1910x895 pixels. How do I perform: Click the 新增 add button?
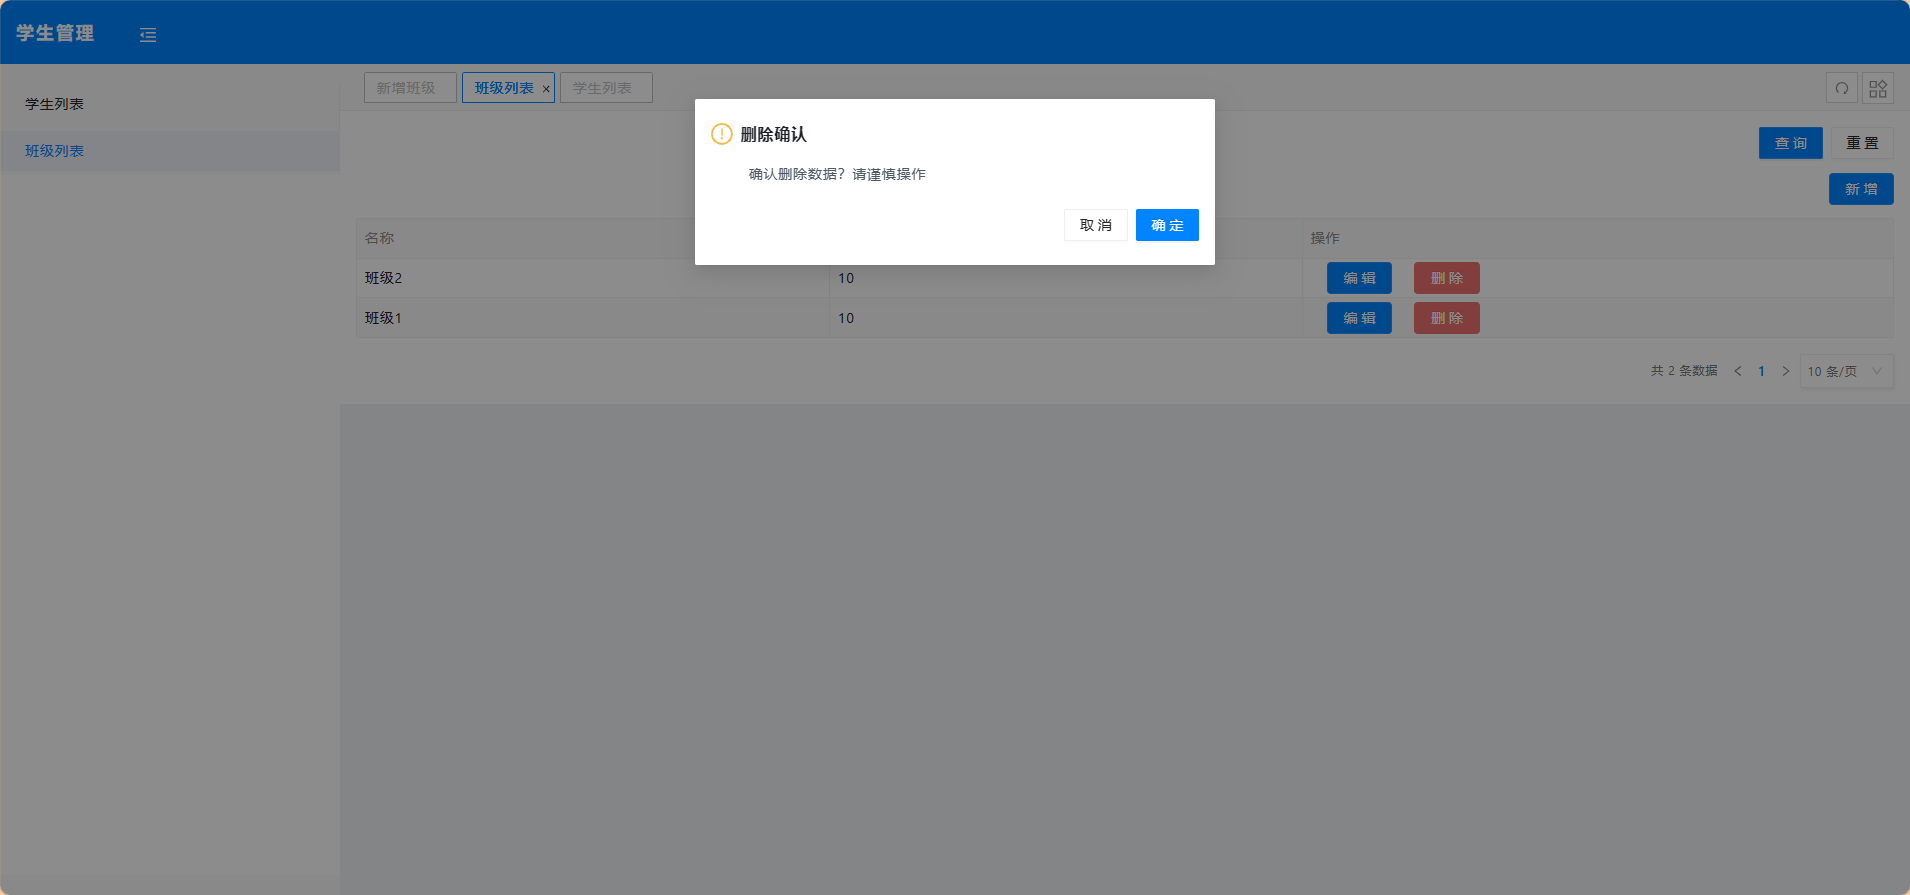1860,189
